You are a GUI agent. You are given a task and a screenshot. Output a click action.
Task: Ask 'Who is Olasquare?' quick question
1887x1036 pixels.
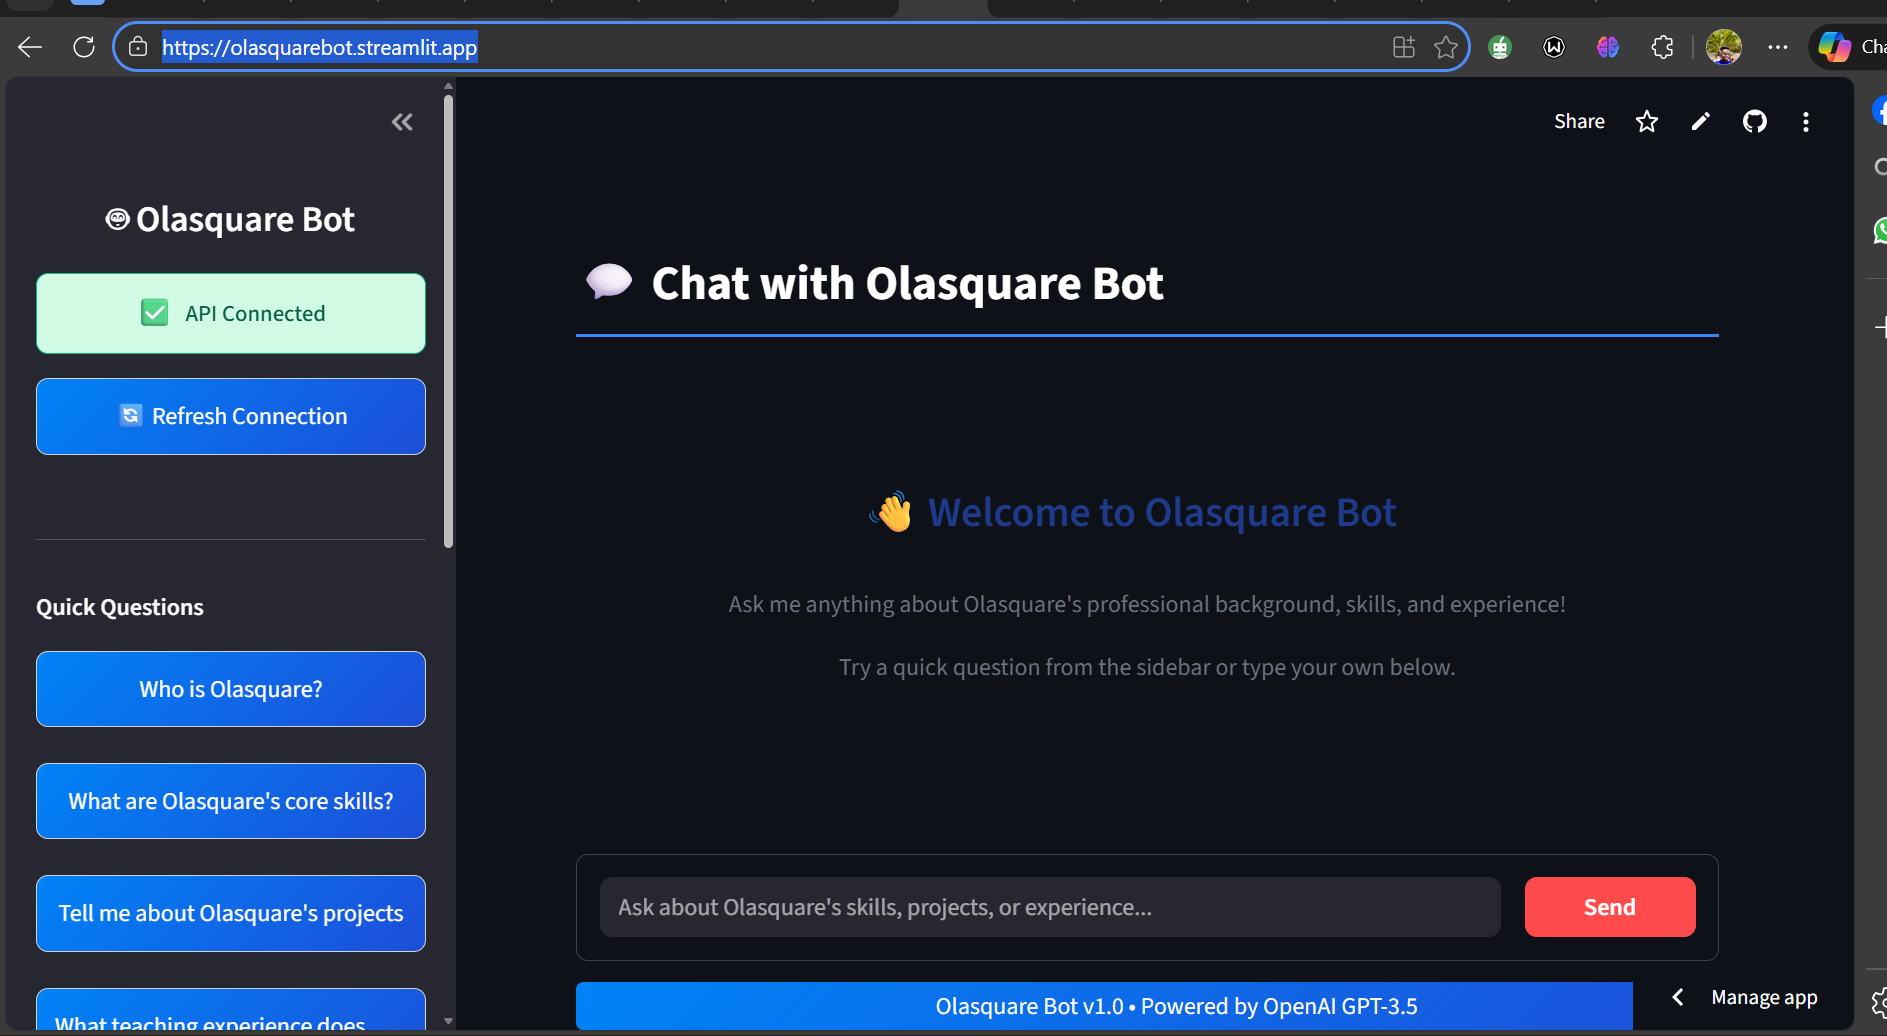231,688
